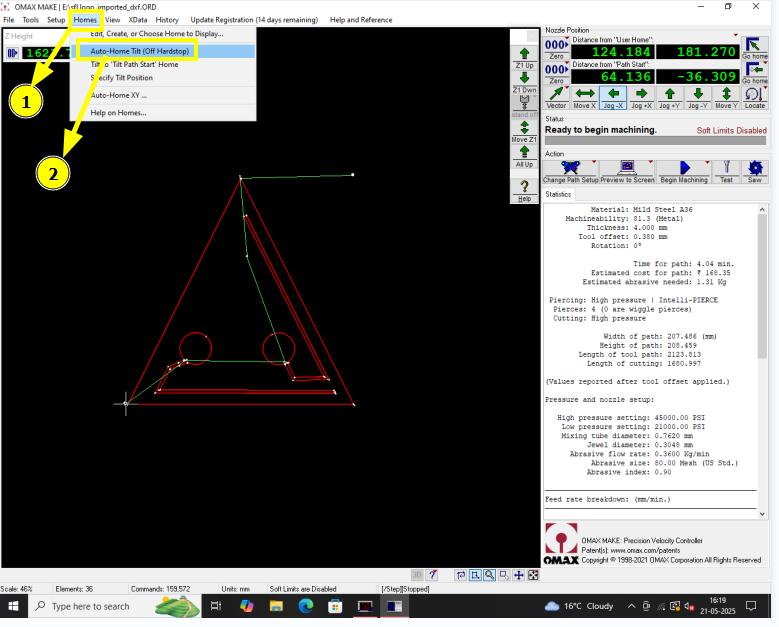The image size is (779, 627).
Task: Click the Move X button
Action: (585, 97)
